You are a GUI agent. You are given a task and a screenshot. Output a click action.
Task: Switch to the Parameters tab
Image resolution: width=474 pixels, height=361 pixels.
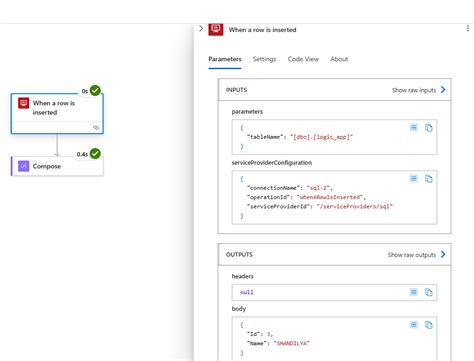(225, 59)
